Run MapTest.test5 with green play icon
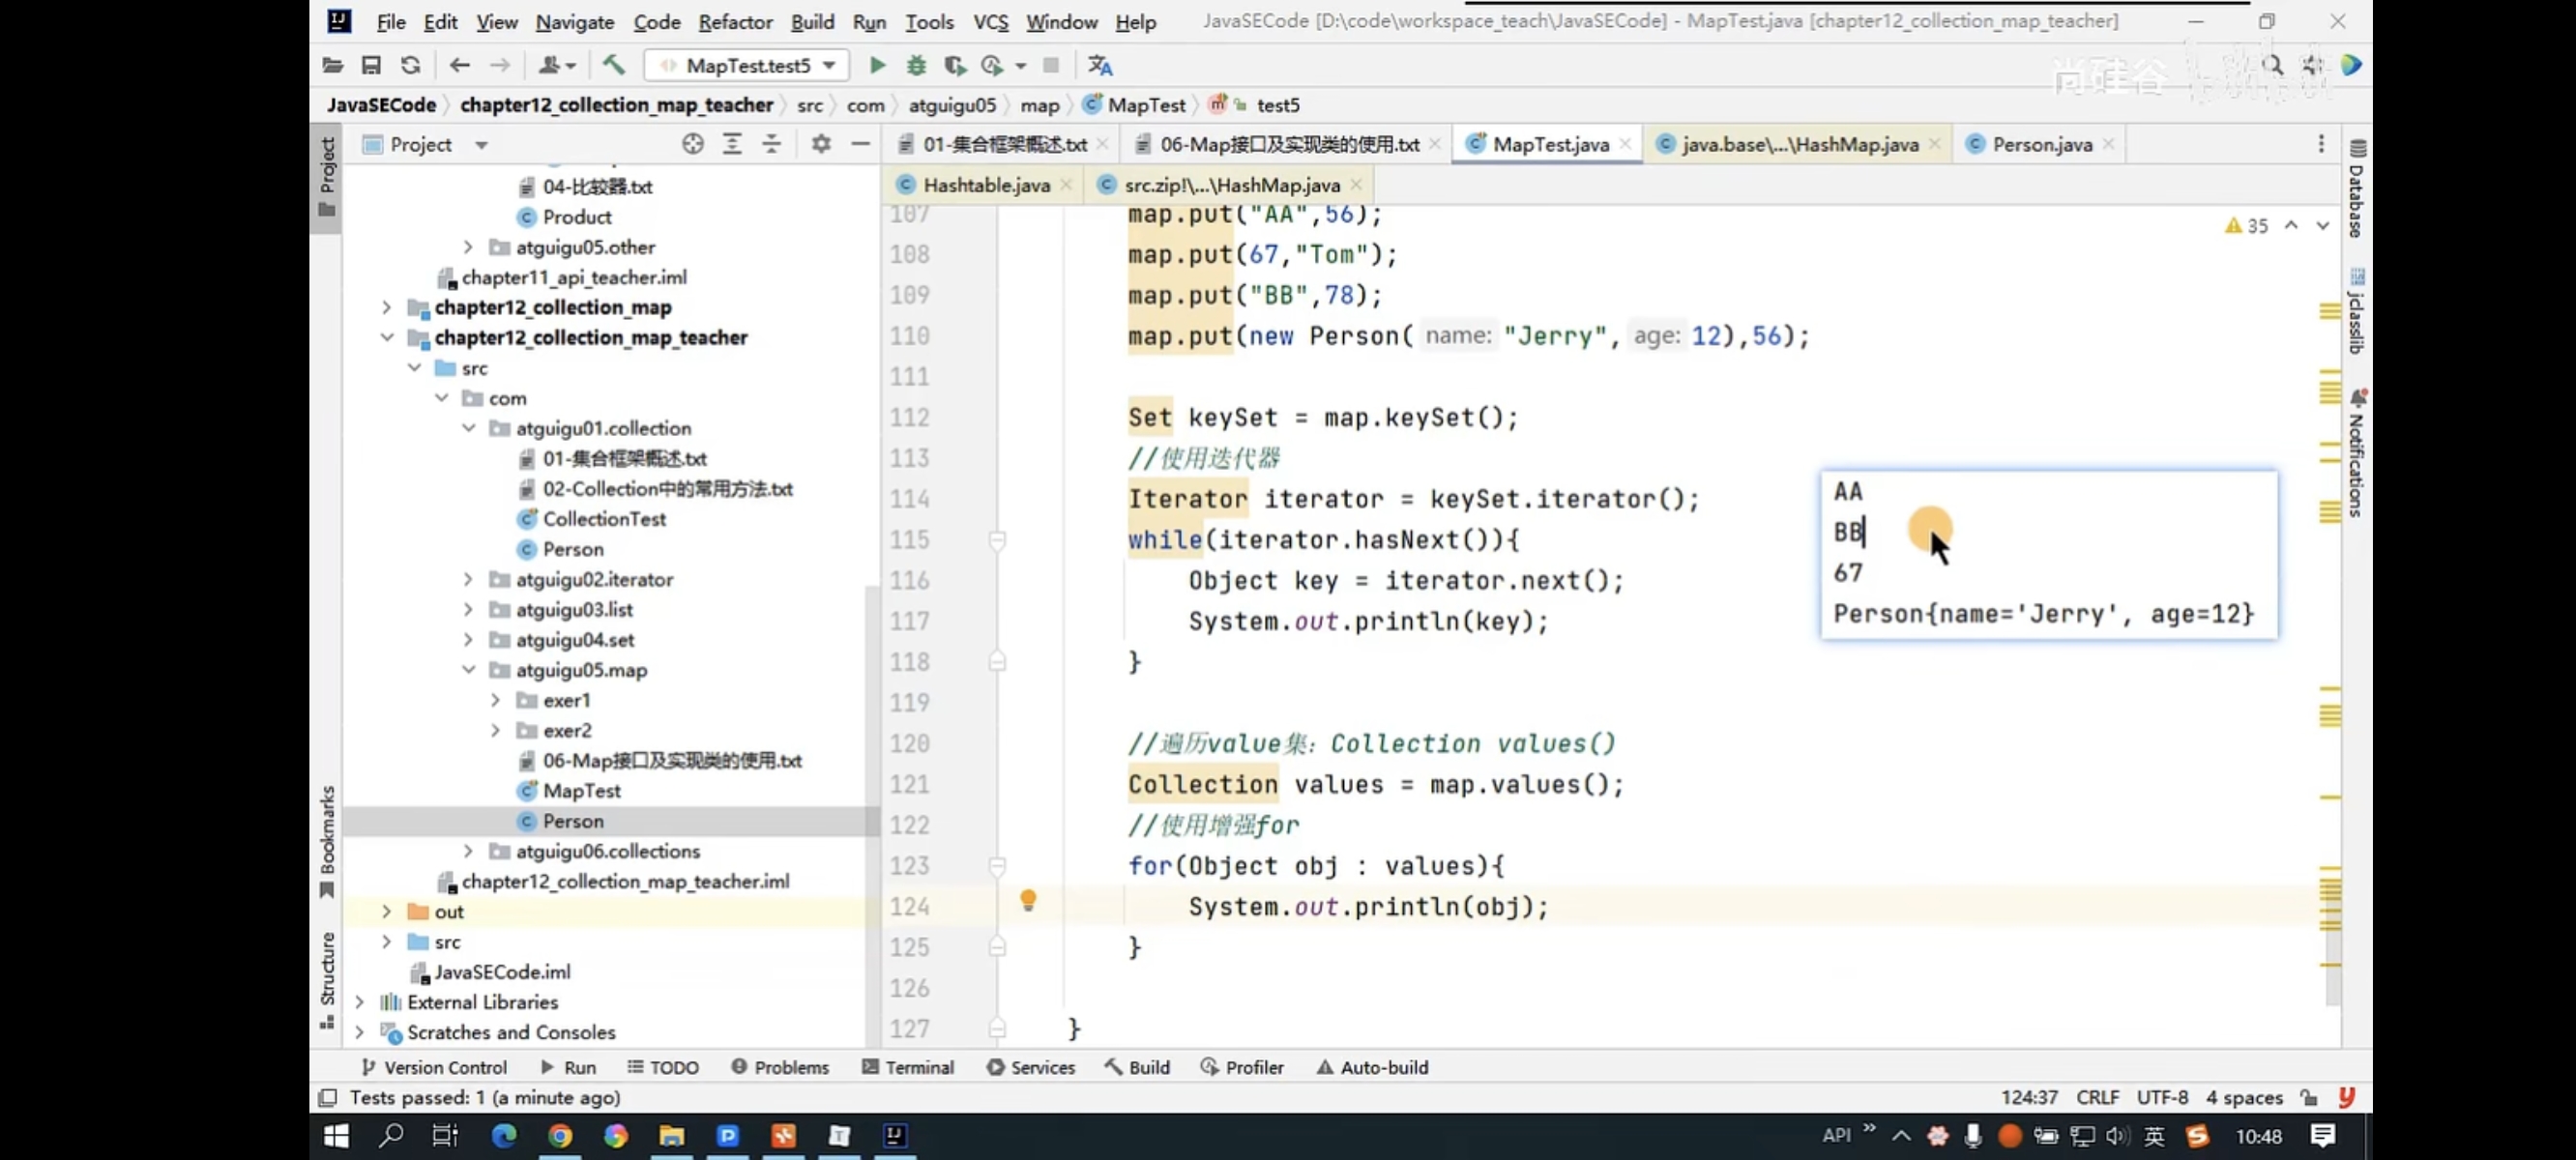This screenshot has height=1160, width=2576. 877,65
